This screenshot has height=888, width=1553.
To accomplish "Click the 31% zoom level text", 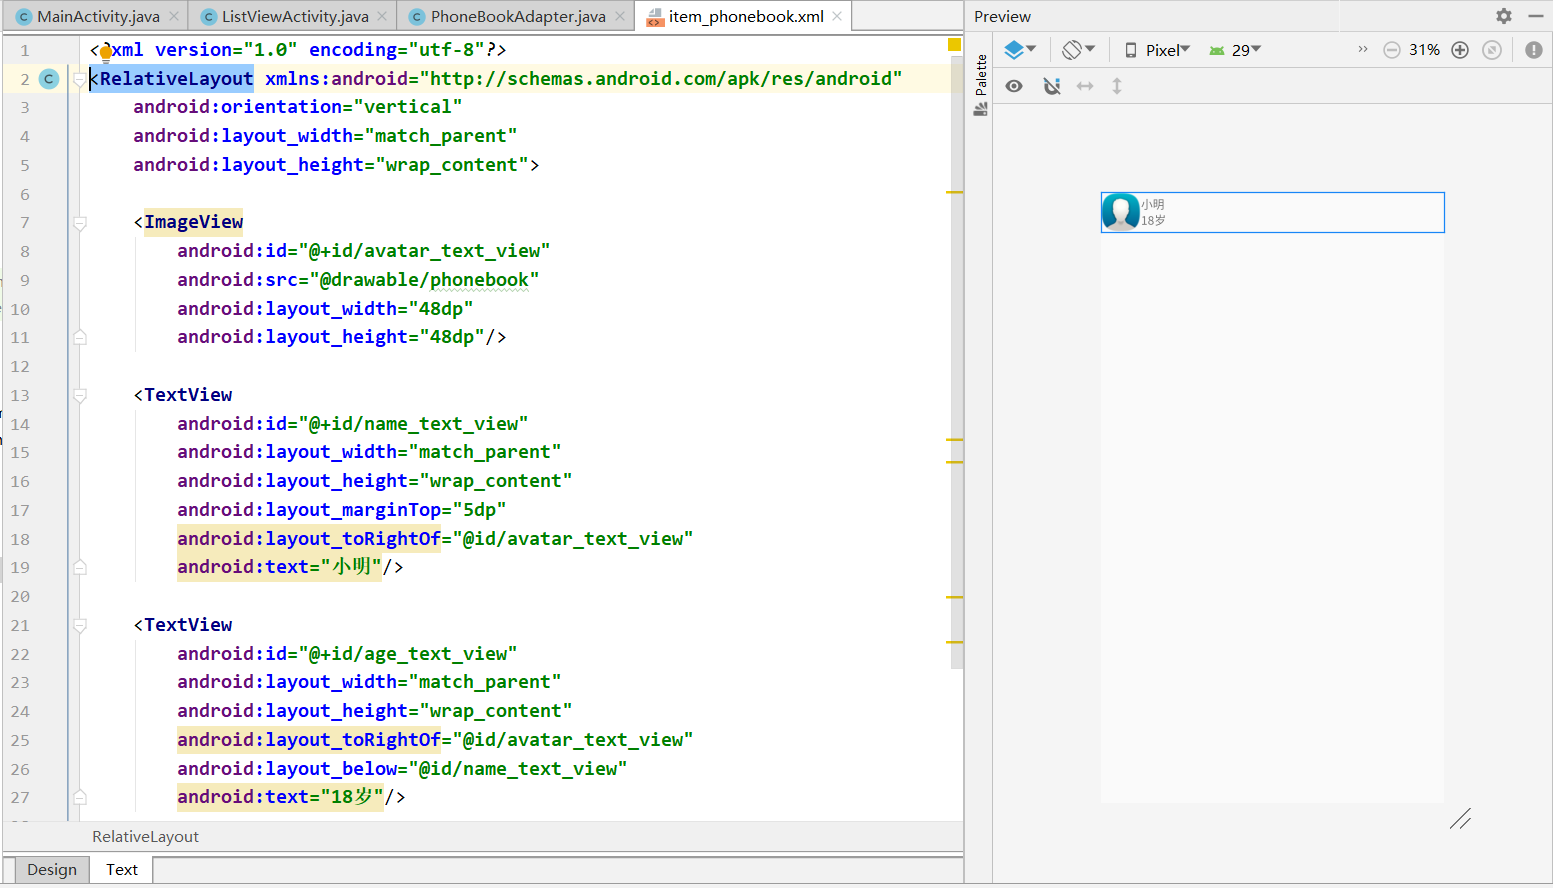I will point(1425,50).
